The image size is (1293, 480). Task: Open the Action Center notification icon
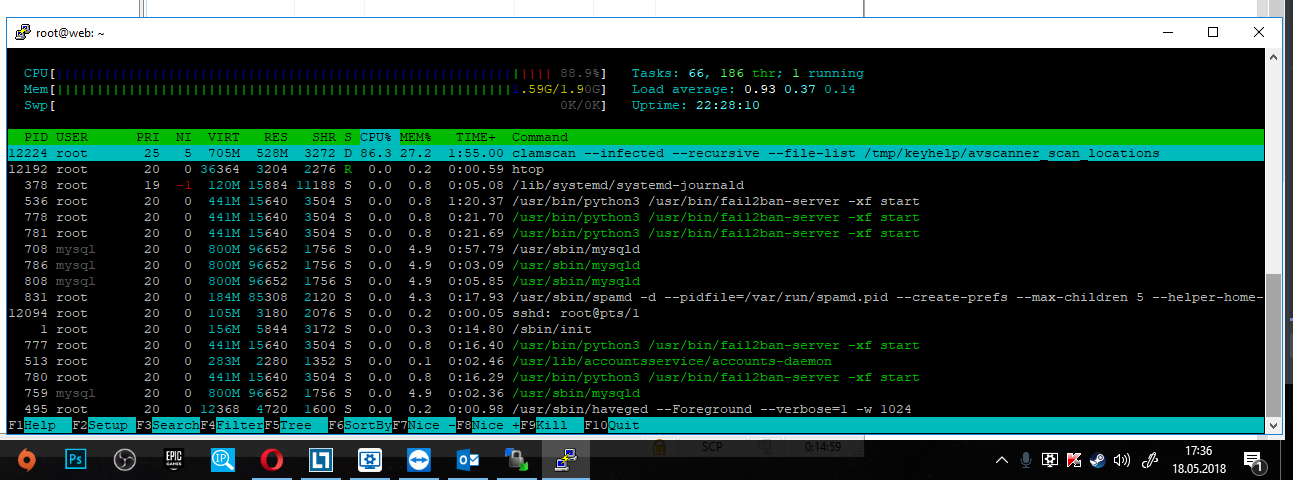click(x=1252, y=461)
